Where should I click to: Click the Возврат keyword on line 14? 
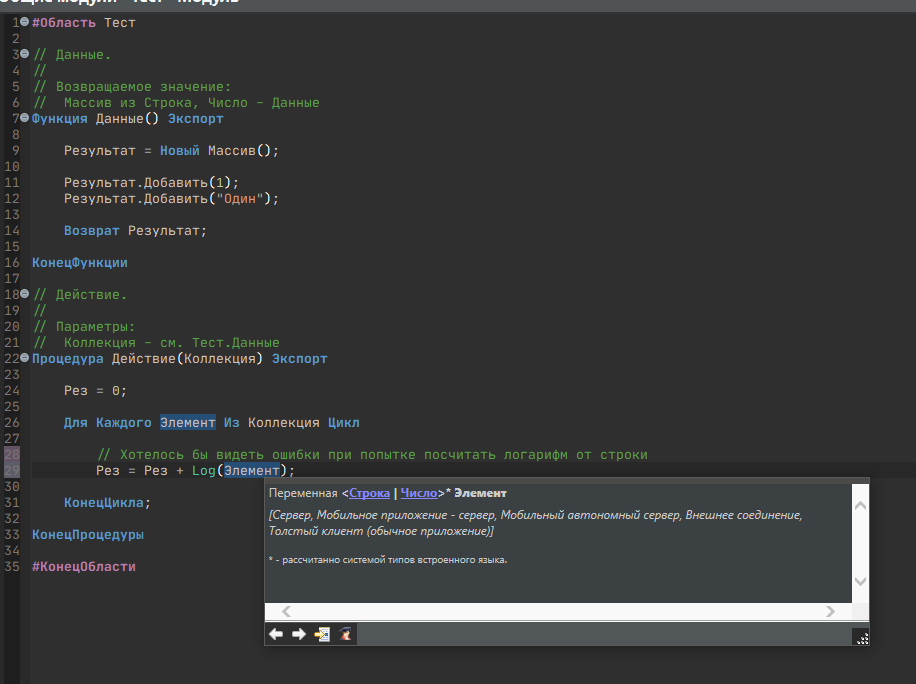[92, 231]
